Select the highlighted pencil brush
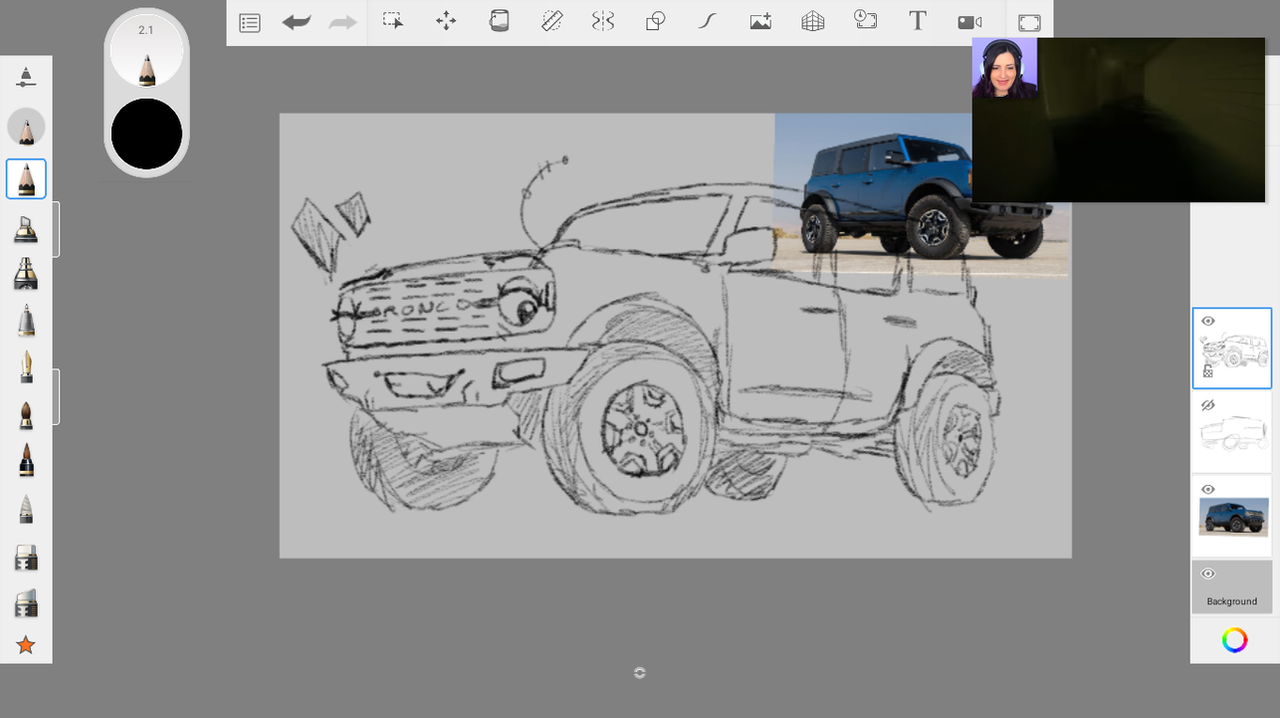Screen dimensions: 1280x718 point(26,179)
